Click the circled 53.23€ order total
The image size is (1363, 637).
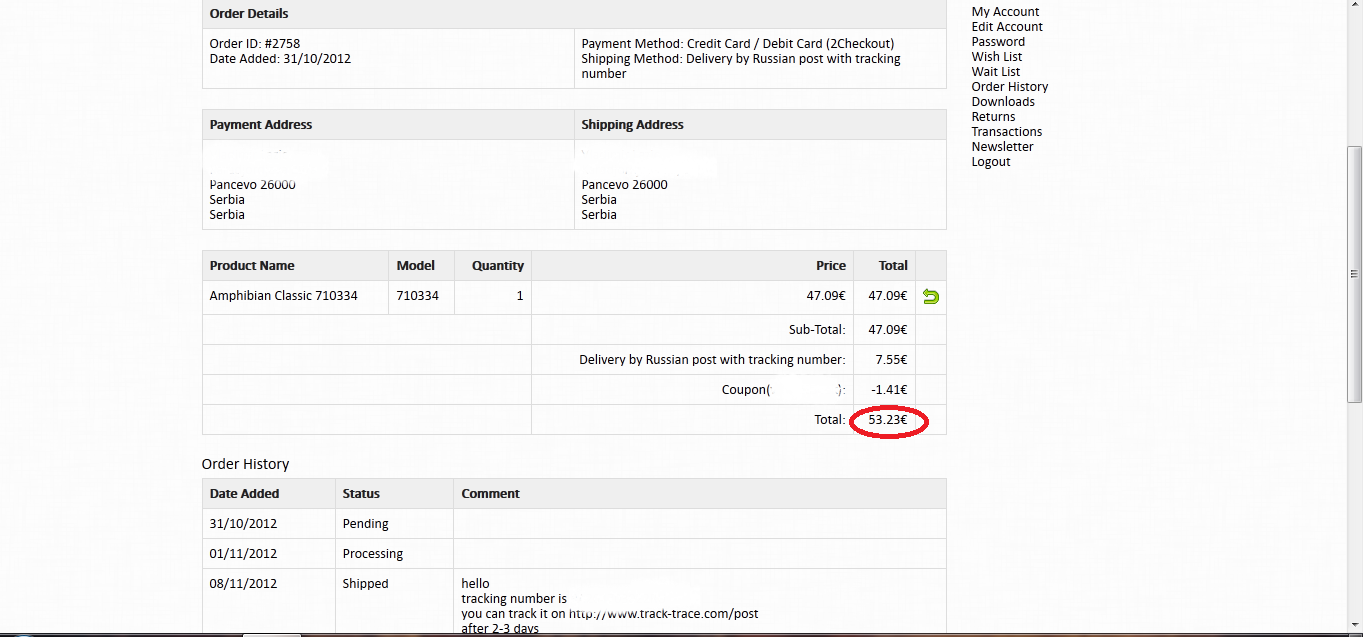pyautogui.click(x=888, y=421)
